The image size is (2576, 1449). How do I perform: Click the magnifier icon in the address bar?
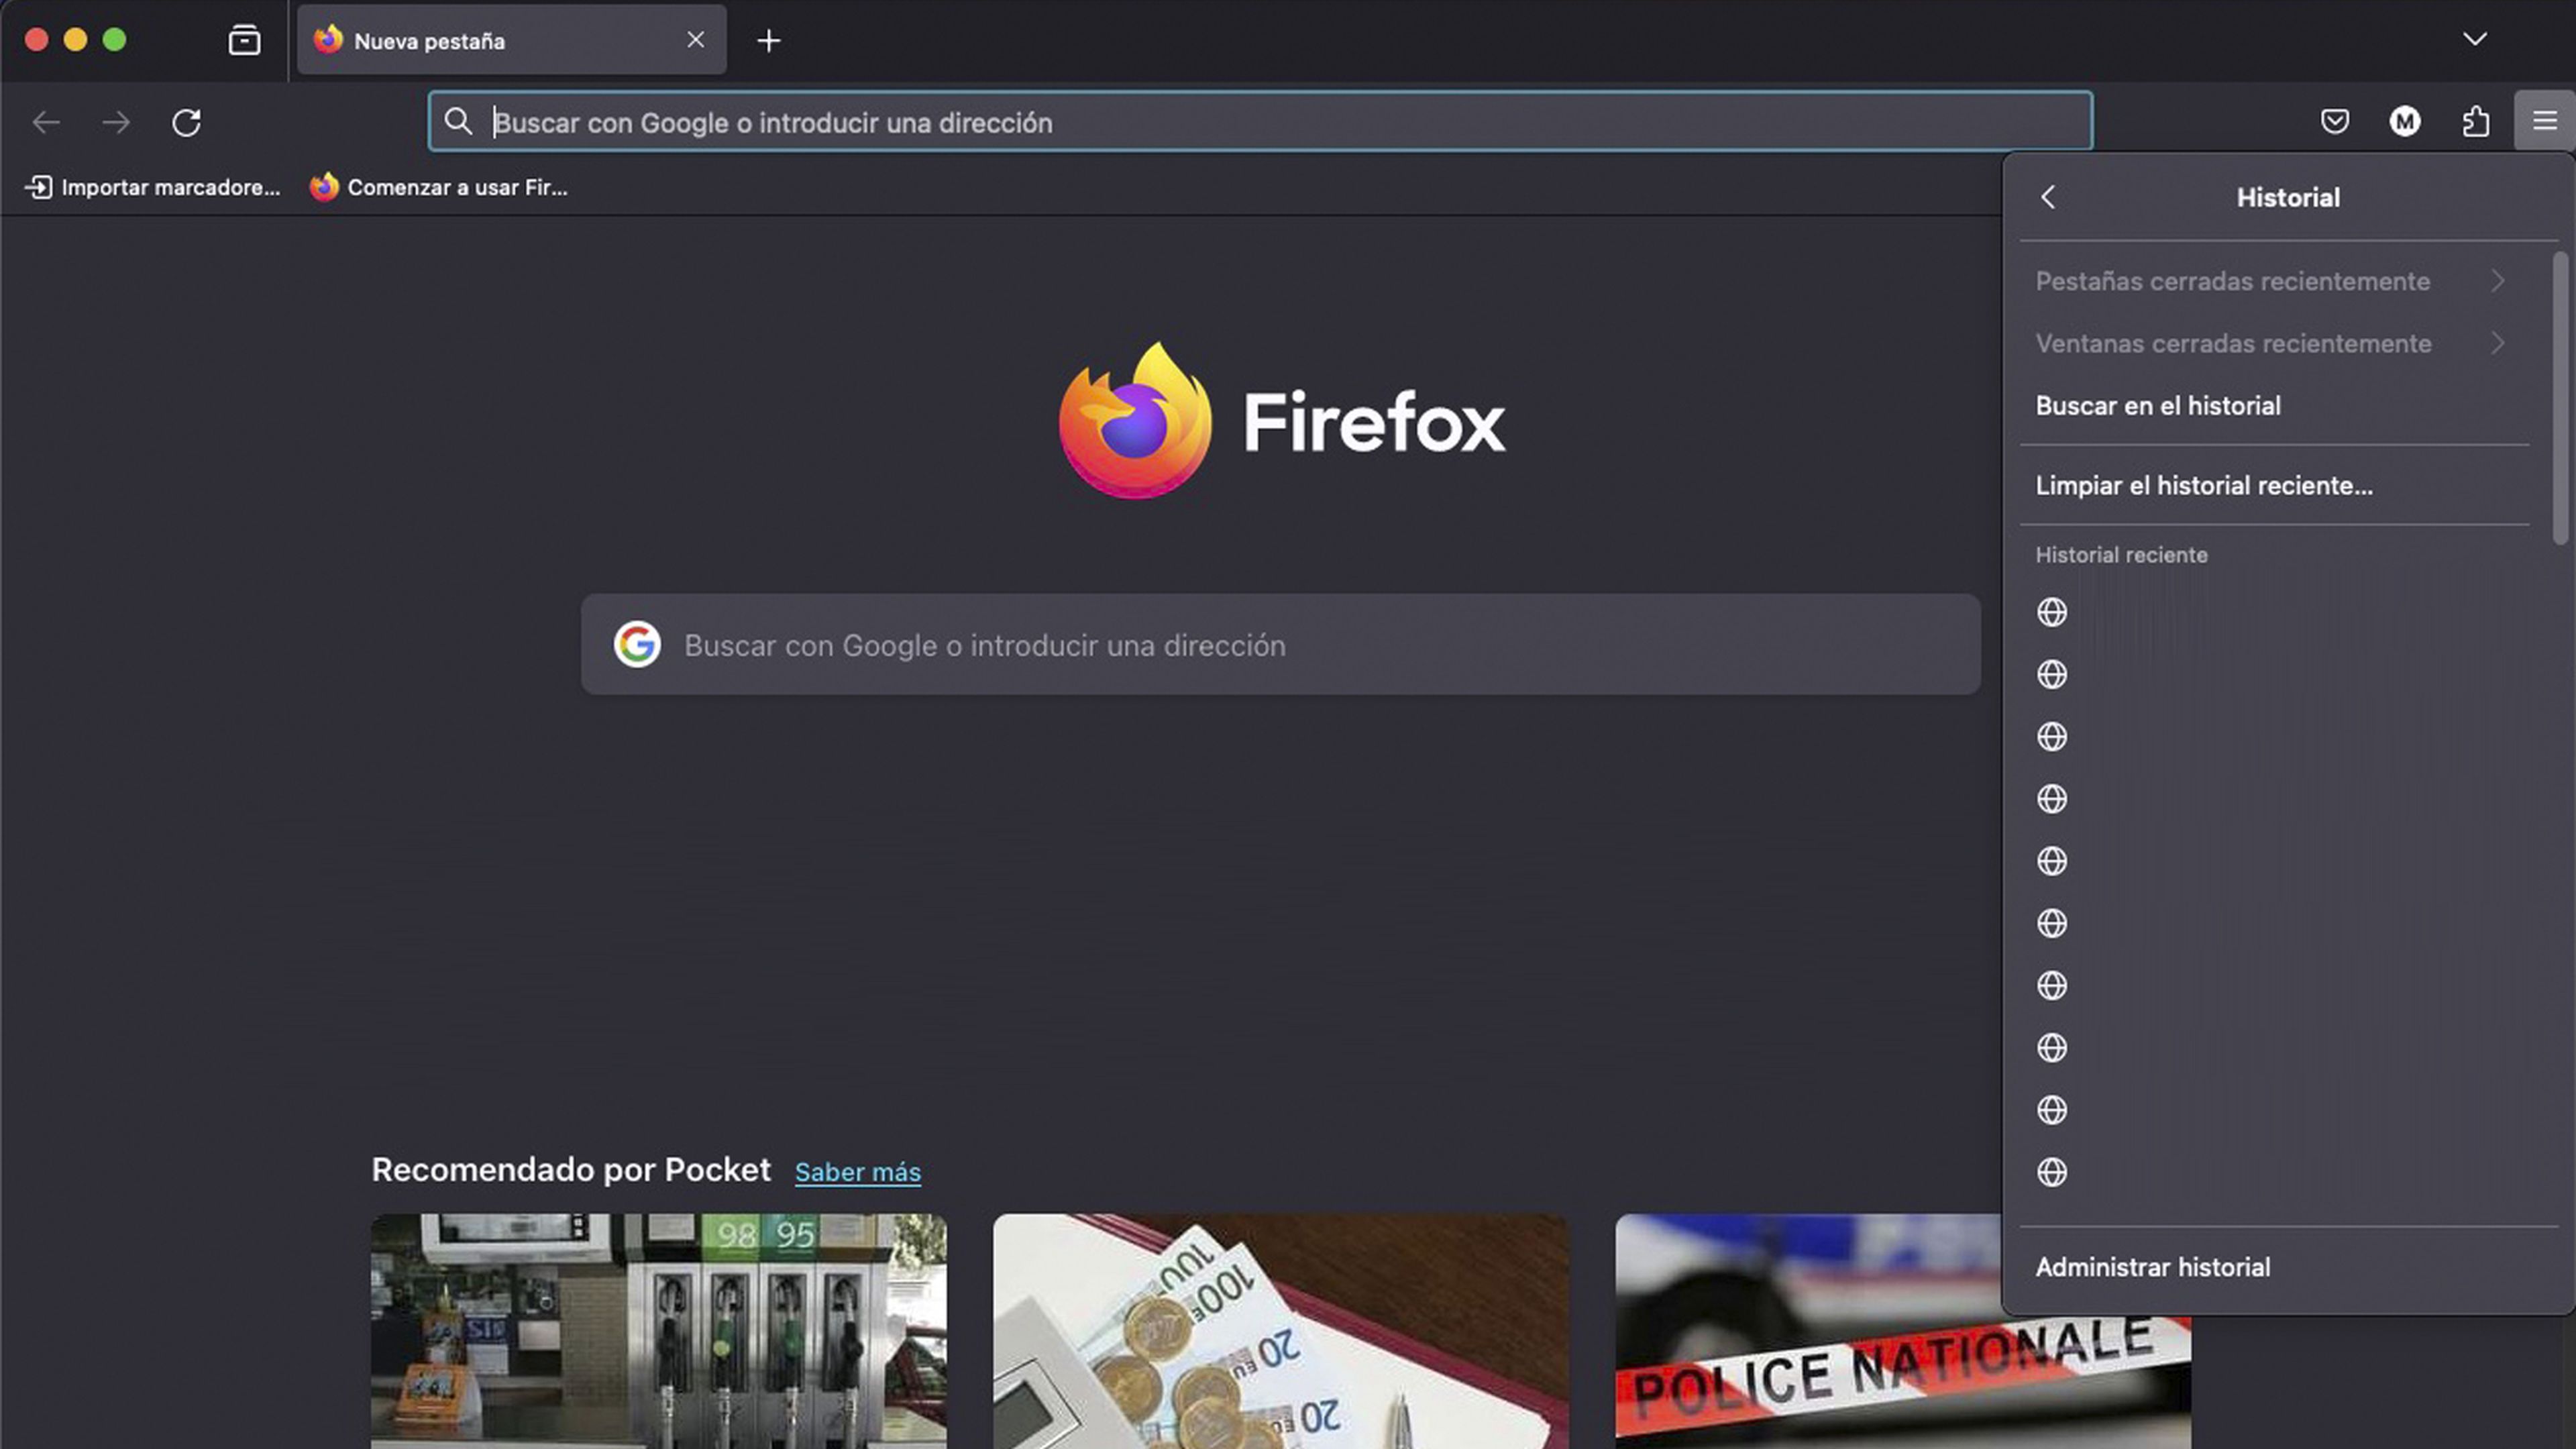[458, 122]
